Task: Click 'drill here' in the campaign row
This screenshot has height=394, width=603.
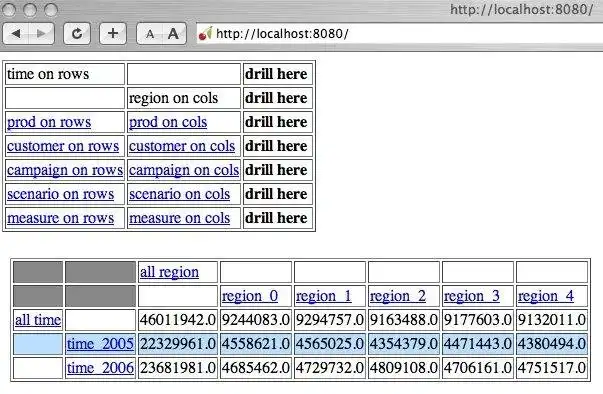Action: 276,170
